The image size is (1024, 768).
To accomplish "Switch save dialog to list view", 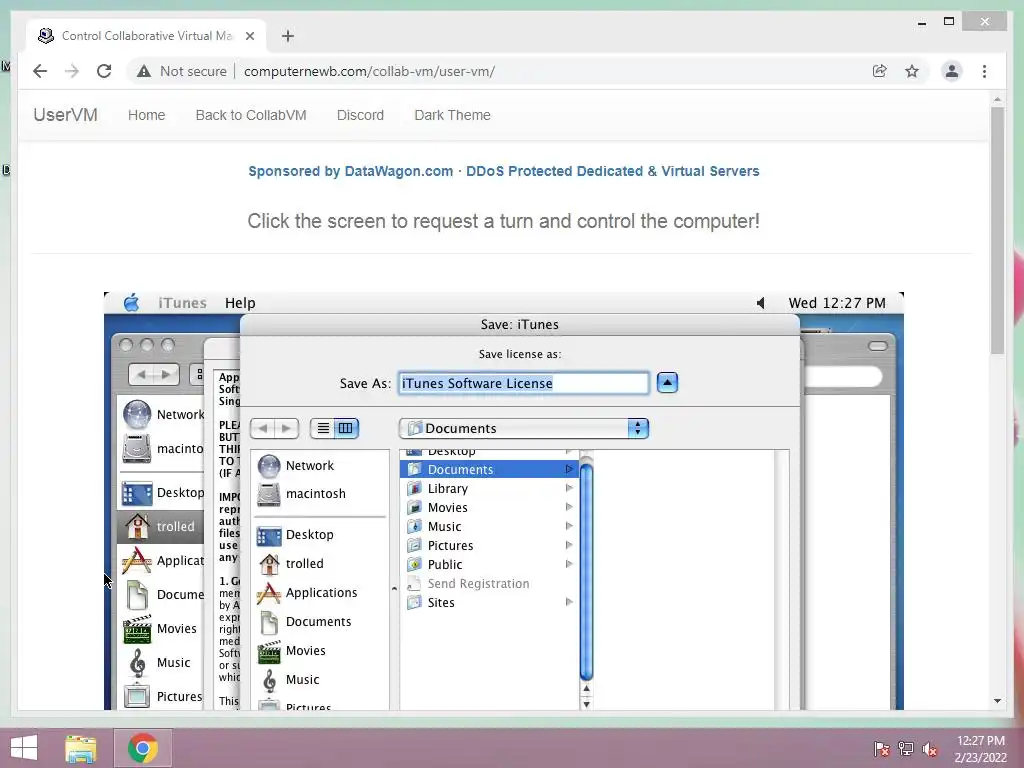I will 323,428.
